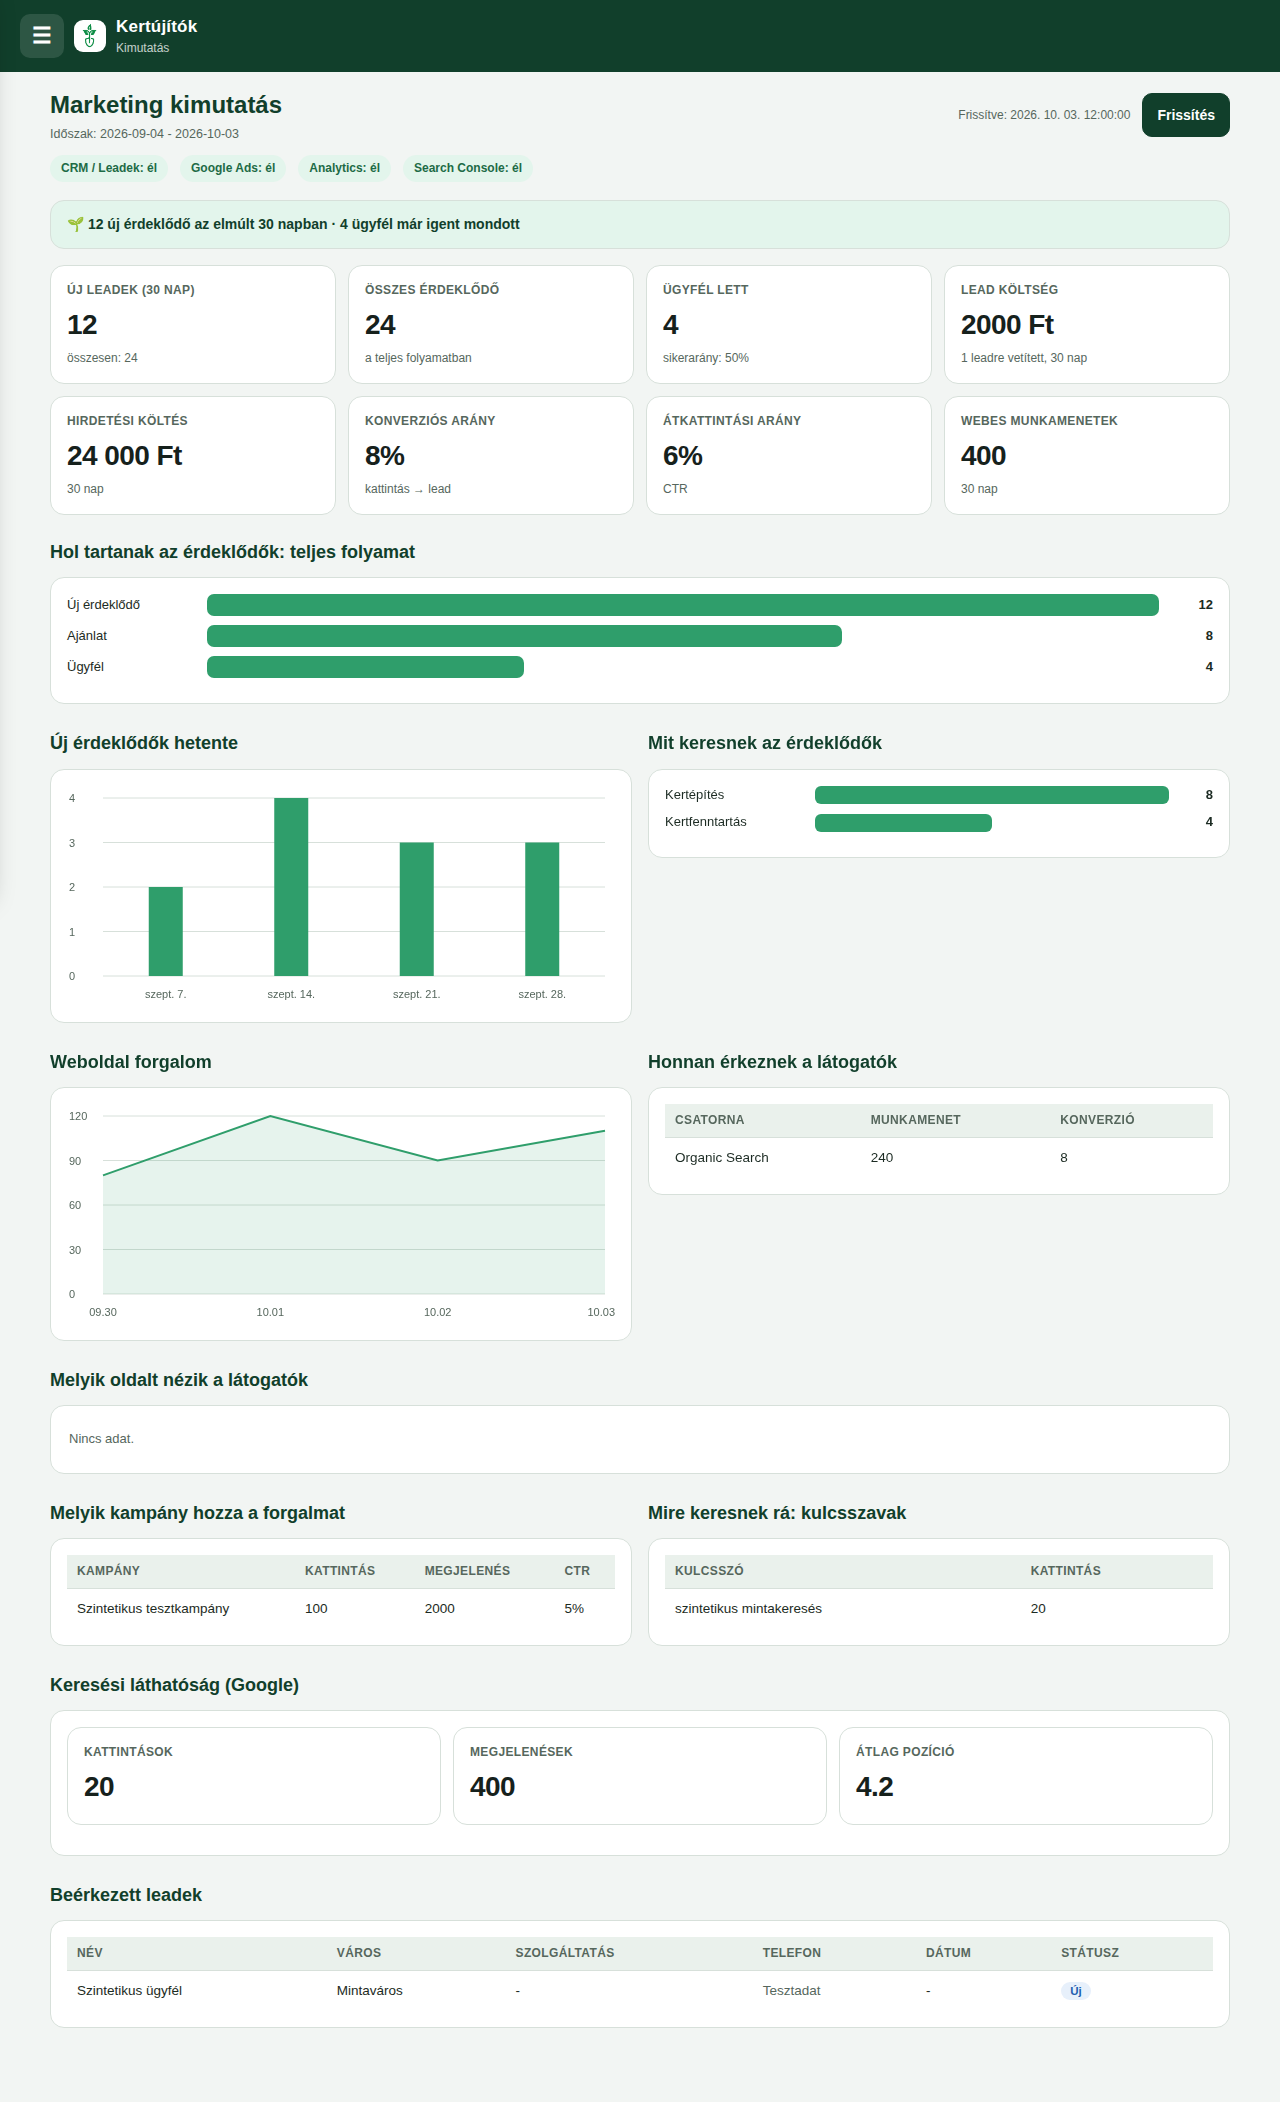Image resolution: width=1280 pixels, height=2102 pixels.
Task: Click the Időszak date range text
Action: (x=144, y=134)
